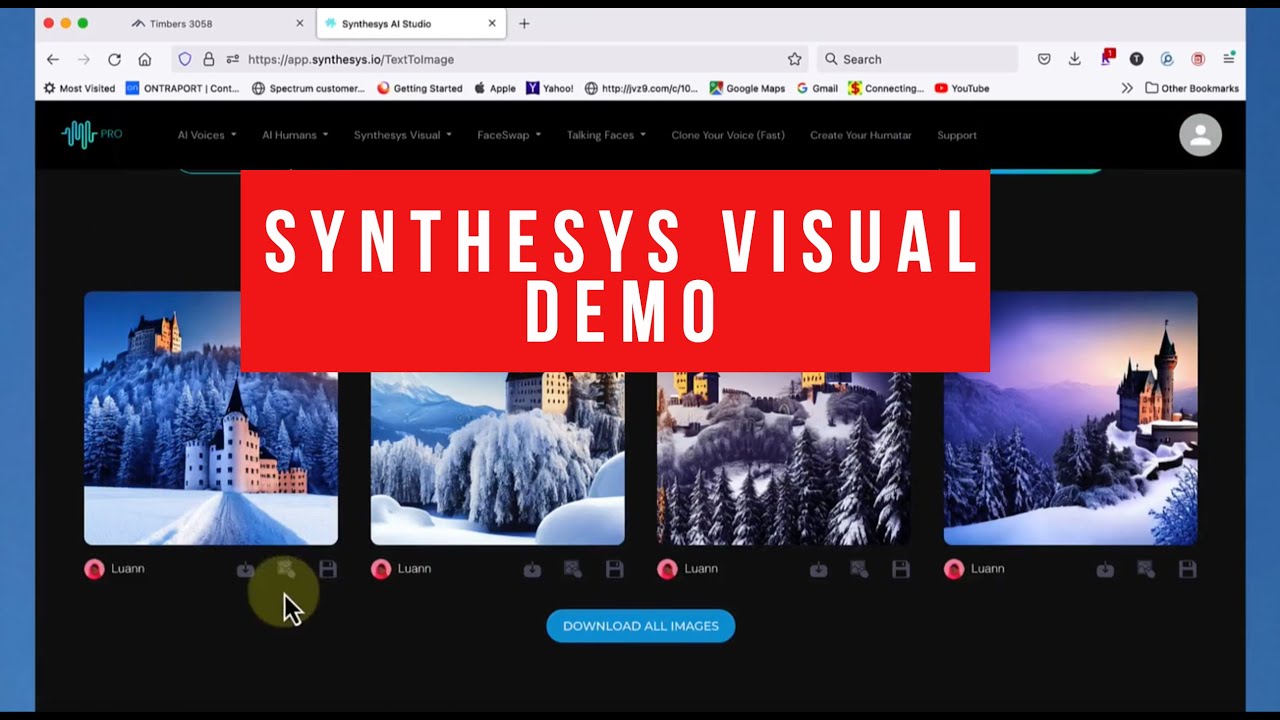Open the Support menu item
The height and width of the screenshot is (720, 1280).
[x=957, y=135]
